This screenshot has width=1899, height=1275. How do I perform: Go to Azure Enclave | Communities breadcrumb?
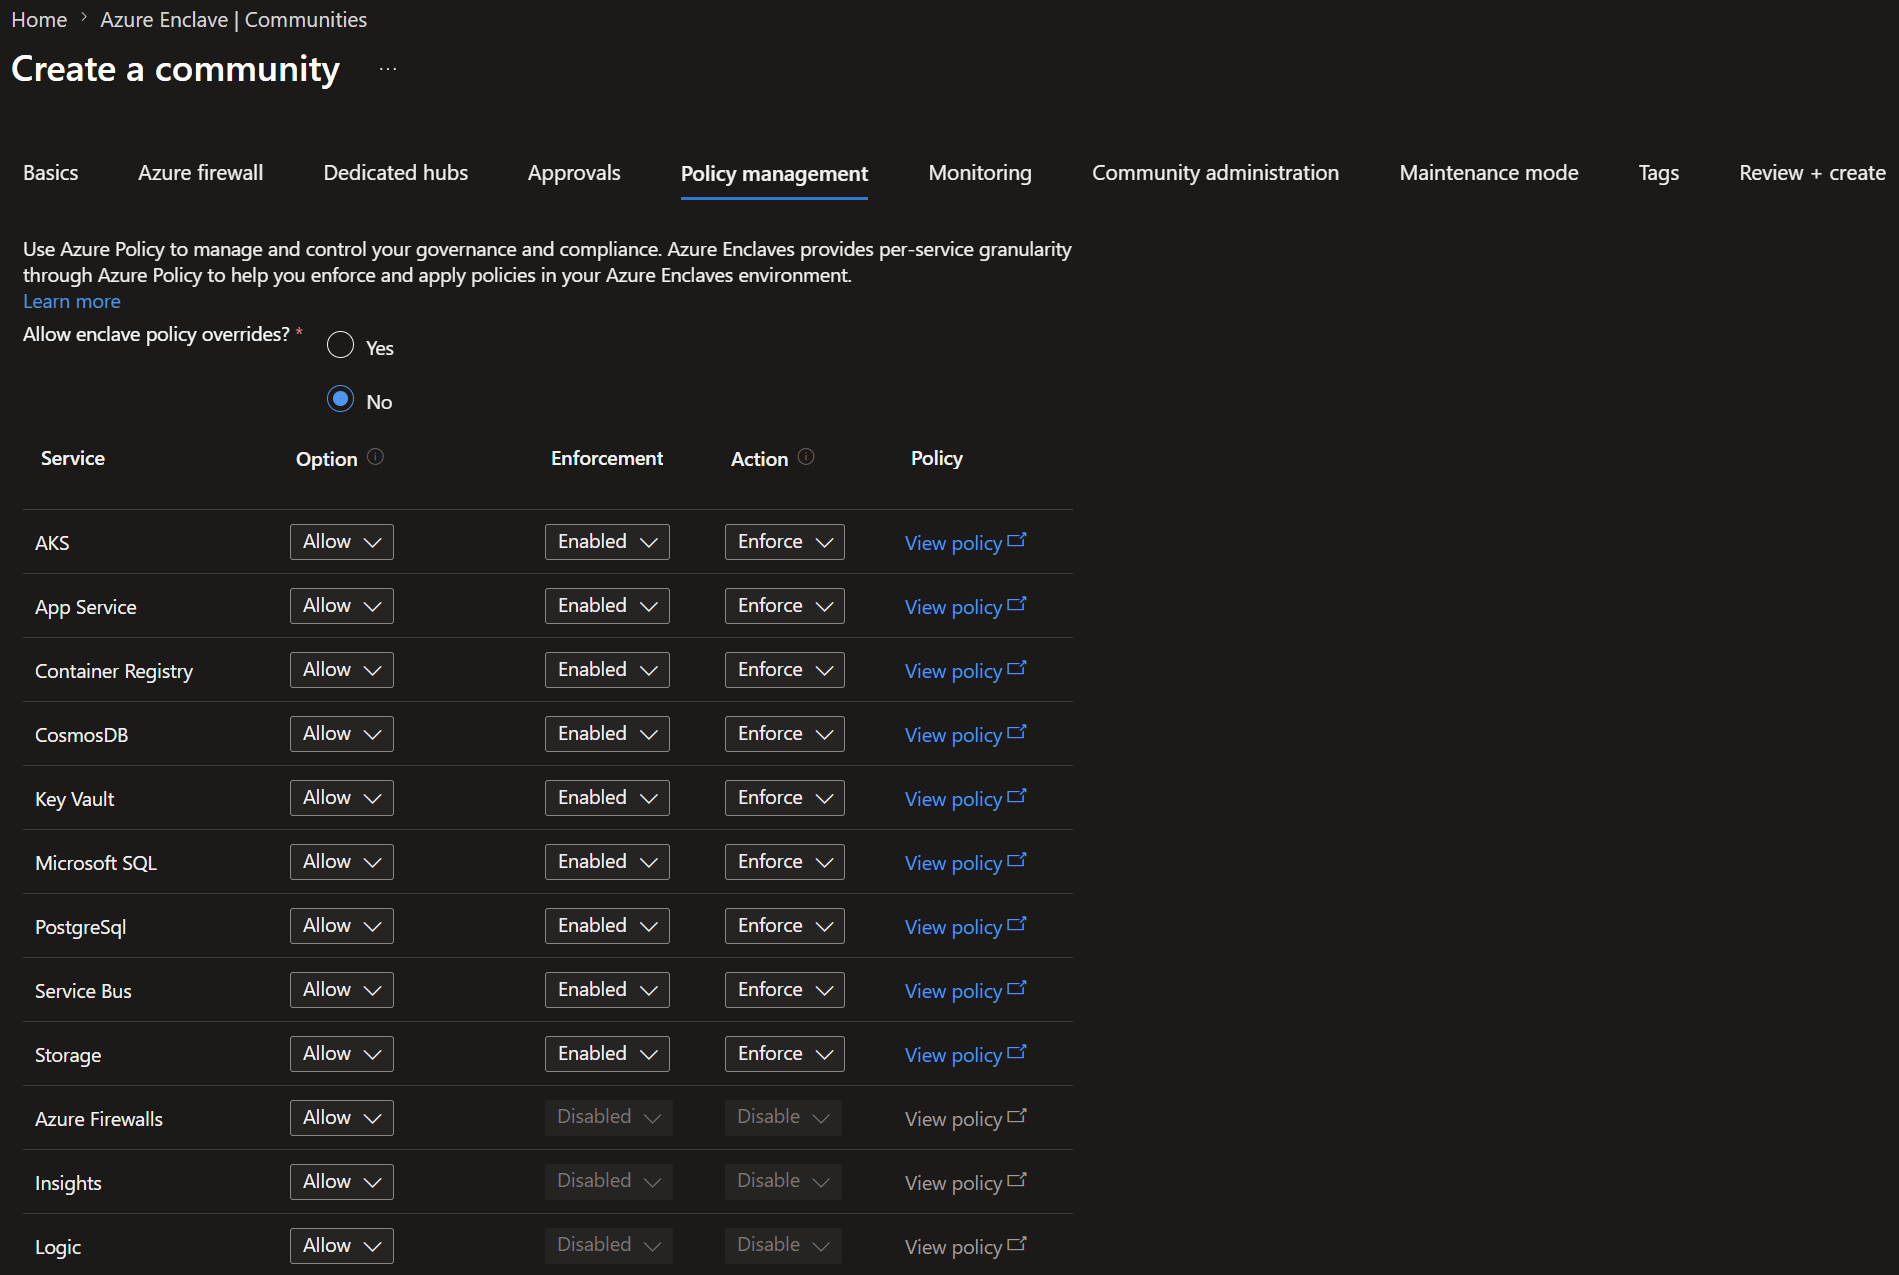(234, 20)
